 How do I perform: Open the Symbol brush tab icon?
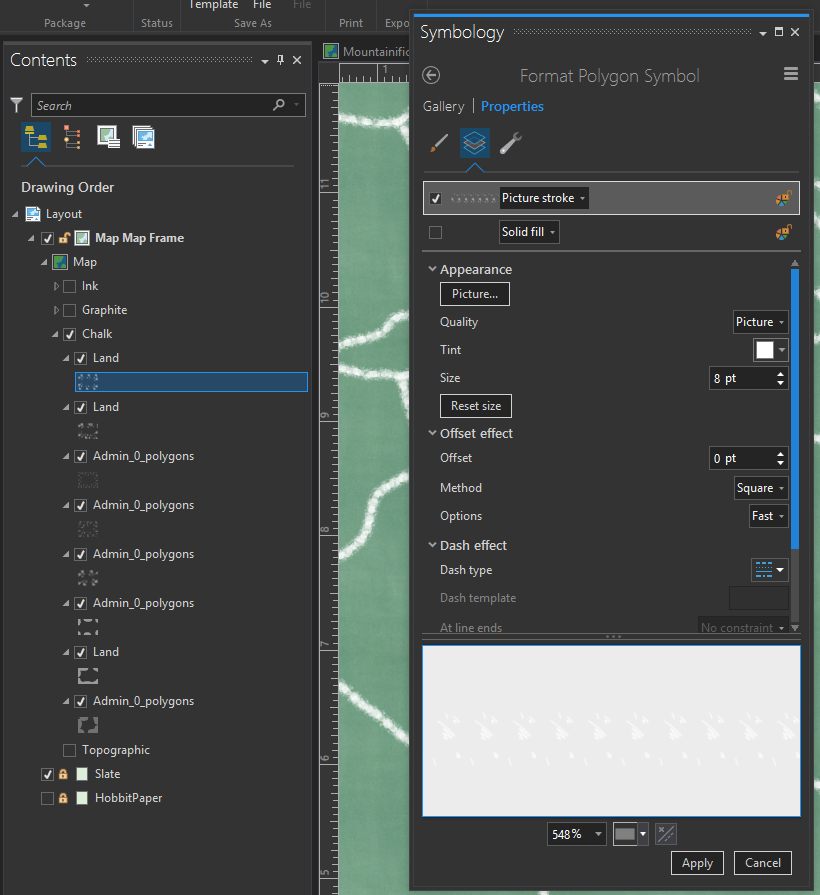(438, 143)
